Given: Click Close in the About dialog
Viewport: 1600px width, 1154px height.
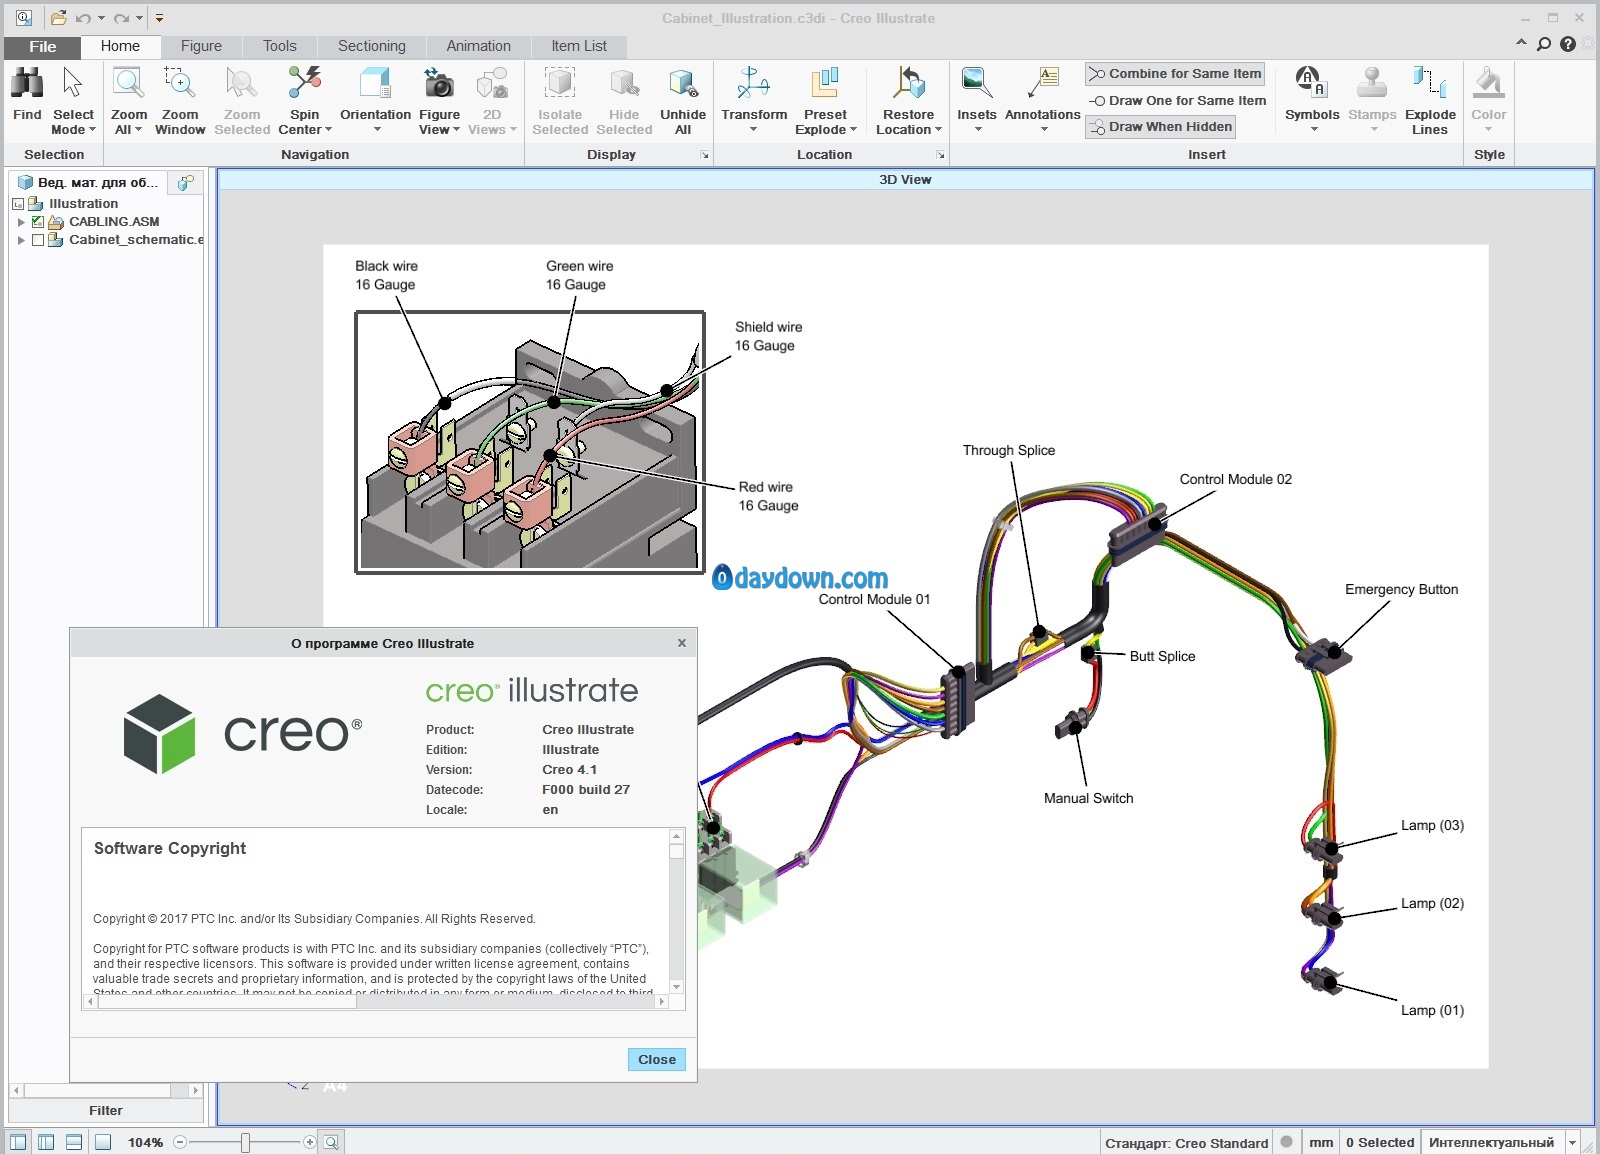Looking at the screenshot, I should pos(657,1059).
